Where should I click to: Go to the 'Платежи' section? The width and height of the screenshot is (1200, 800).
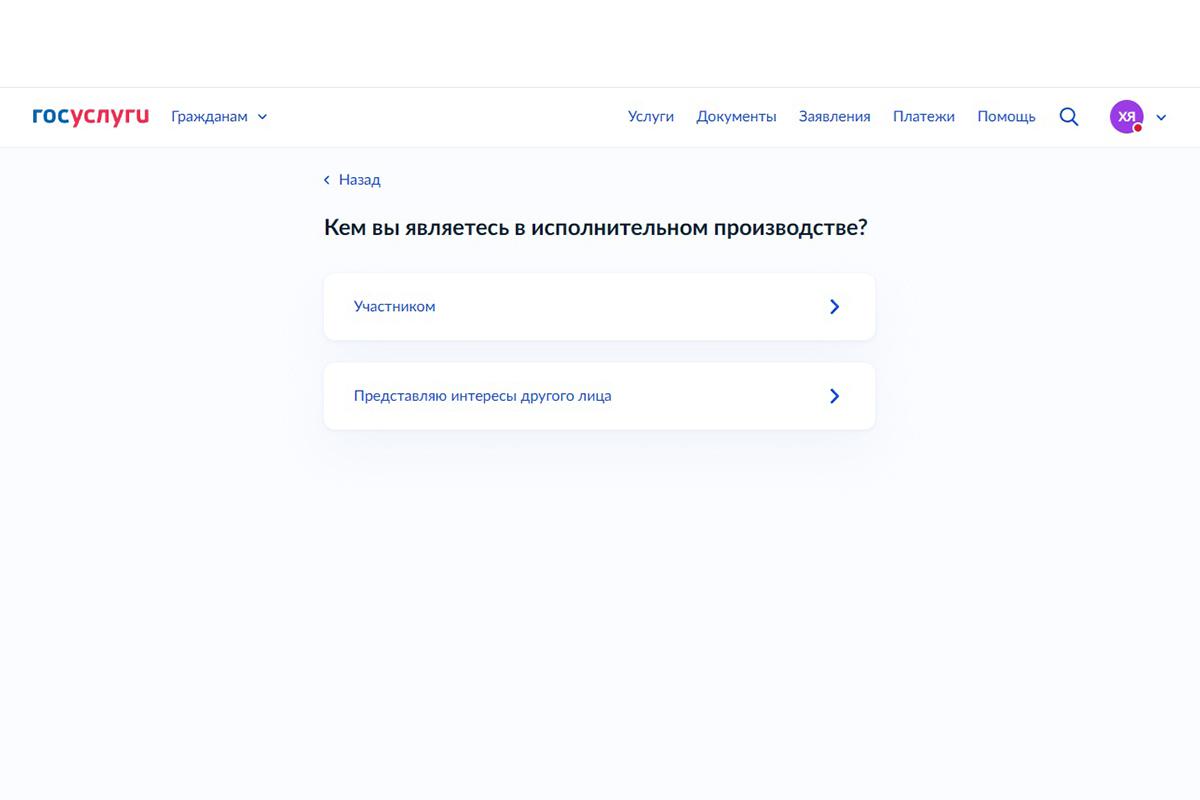tap(923, 116)
